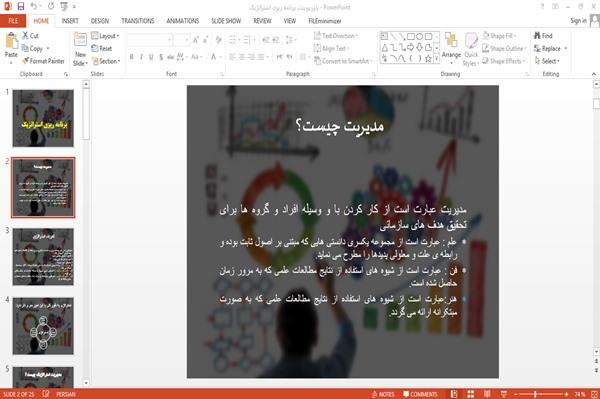Viewport: 600px width, 399px height.
Task: Click Sign in link
Action: coord(578,21)
